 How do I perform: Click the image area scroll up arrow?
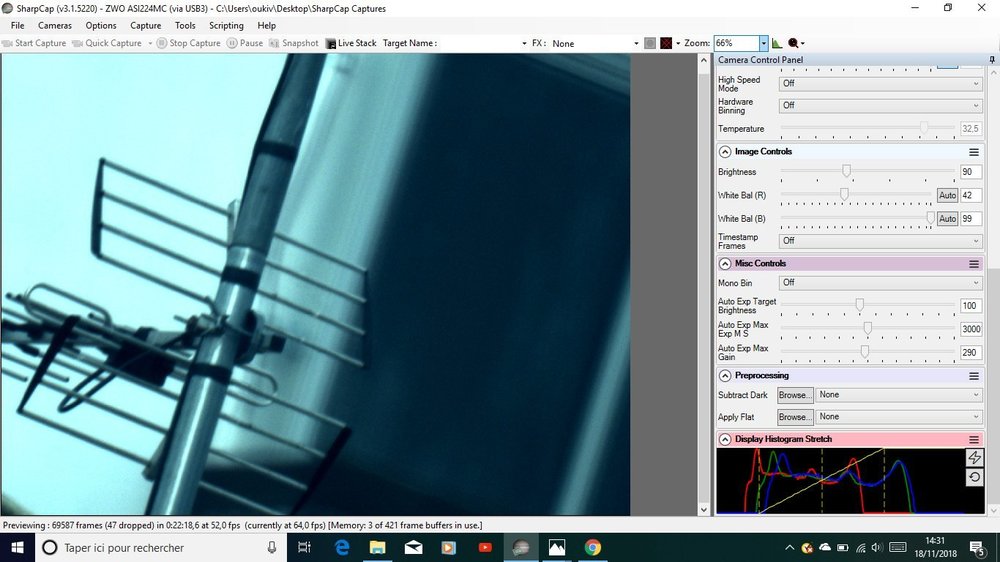[704, 61]
